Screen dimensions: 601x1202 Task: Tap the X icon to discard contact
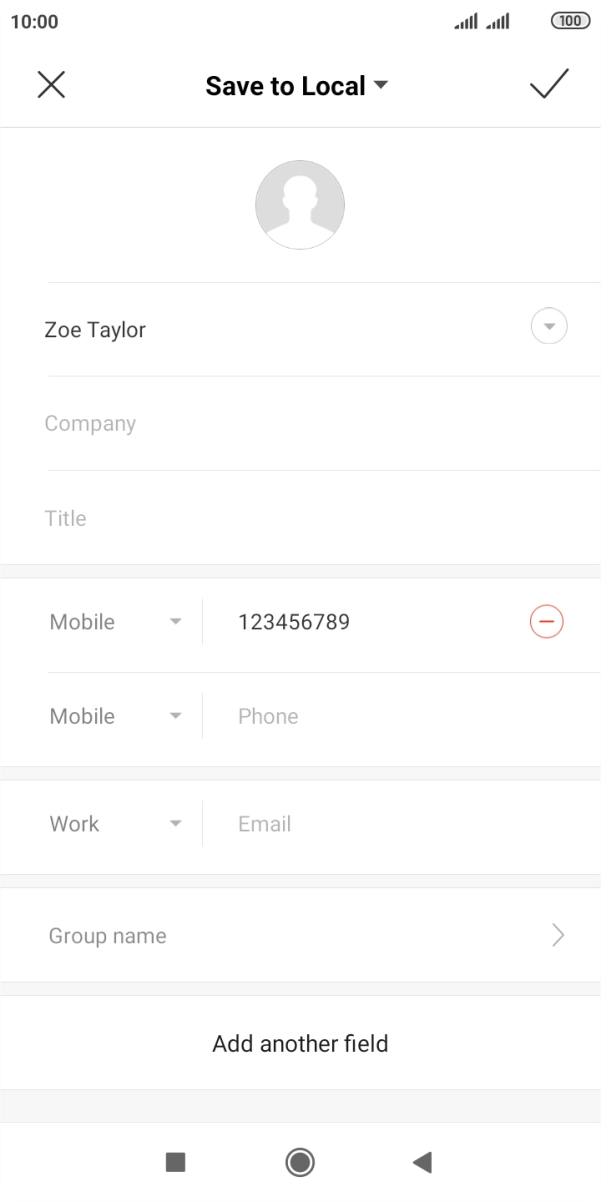[51, 85]
